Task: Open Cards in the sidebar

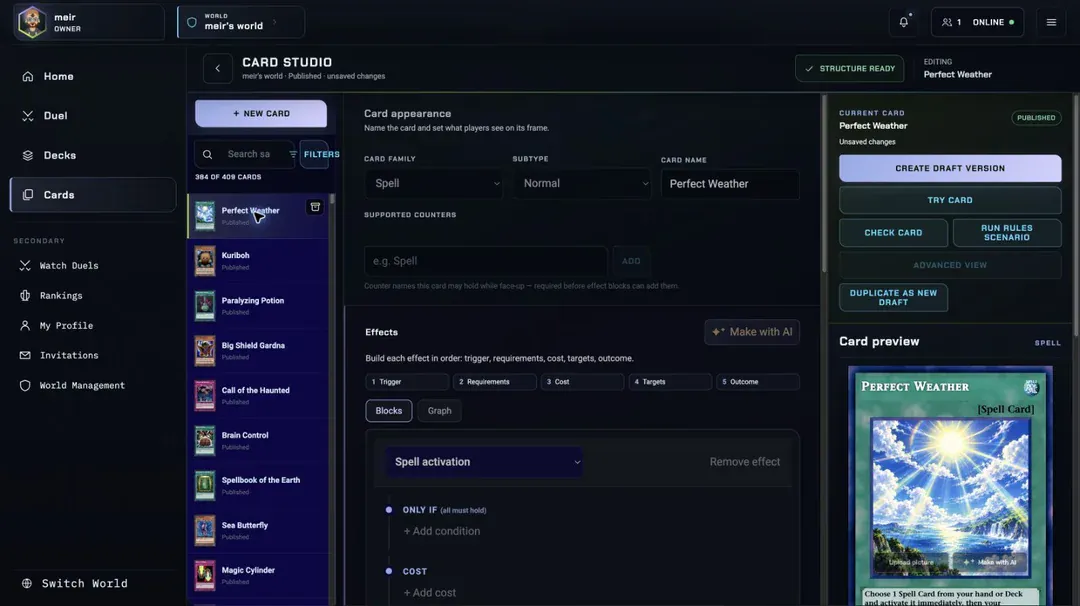Action: [x=93, y=195]
